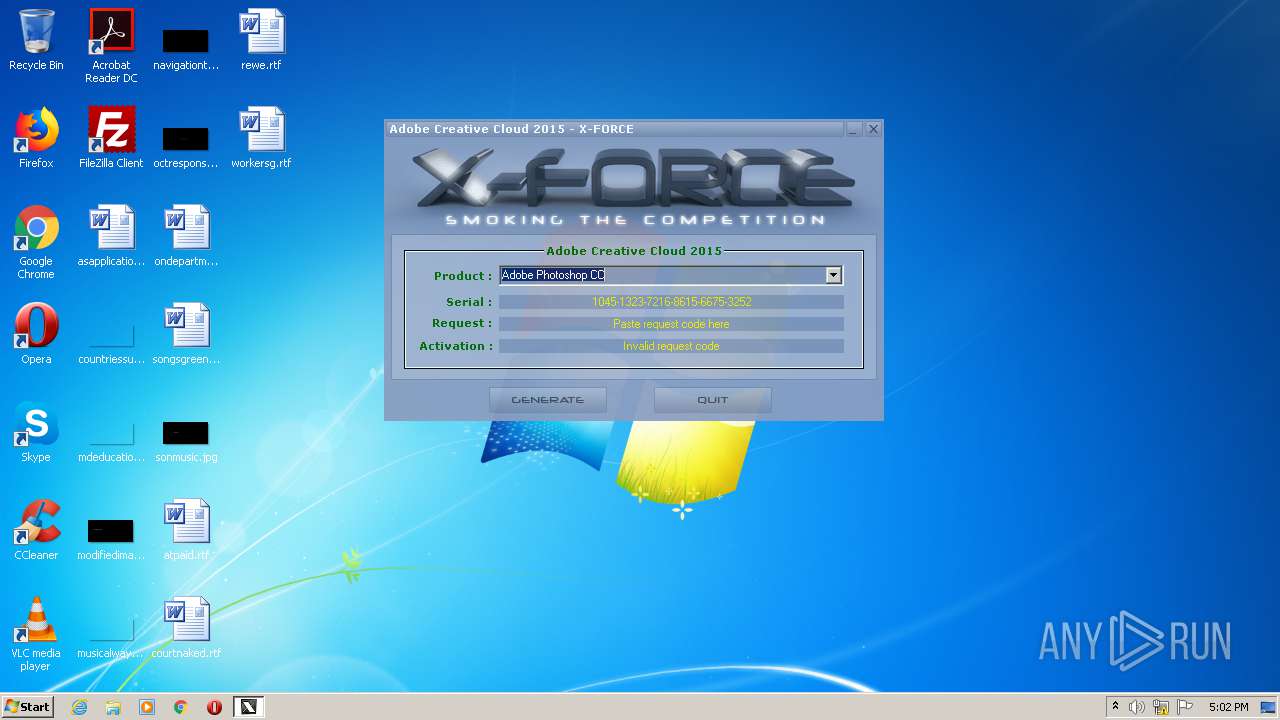
Task: Select the songsgreen... document icon
Action: coord(186,335)
